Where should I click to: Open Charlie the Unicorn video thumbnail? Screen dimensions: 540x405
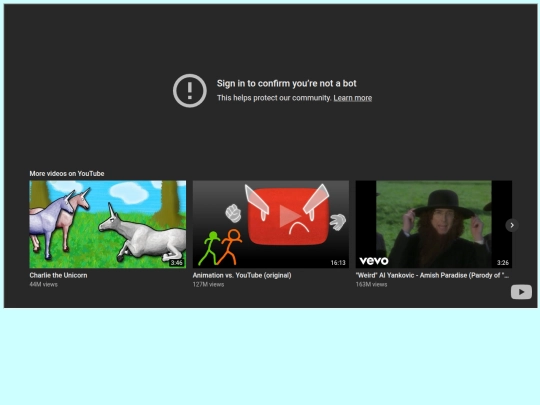pyautogui.click(x=107, y=224)
